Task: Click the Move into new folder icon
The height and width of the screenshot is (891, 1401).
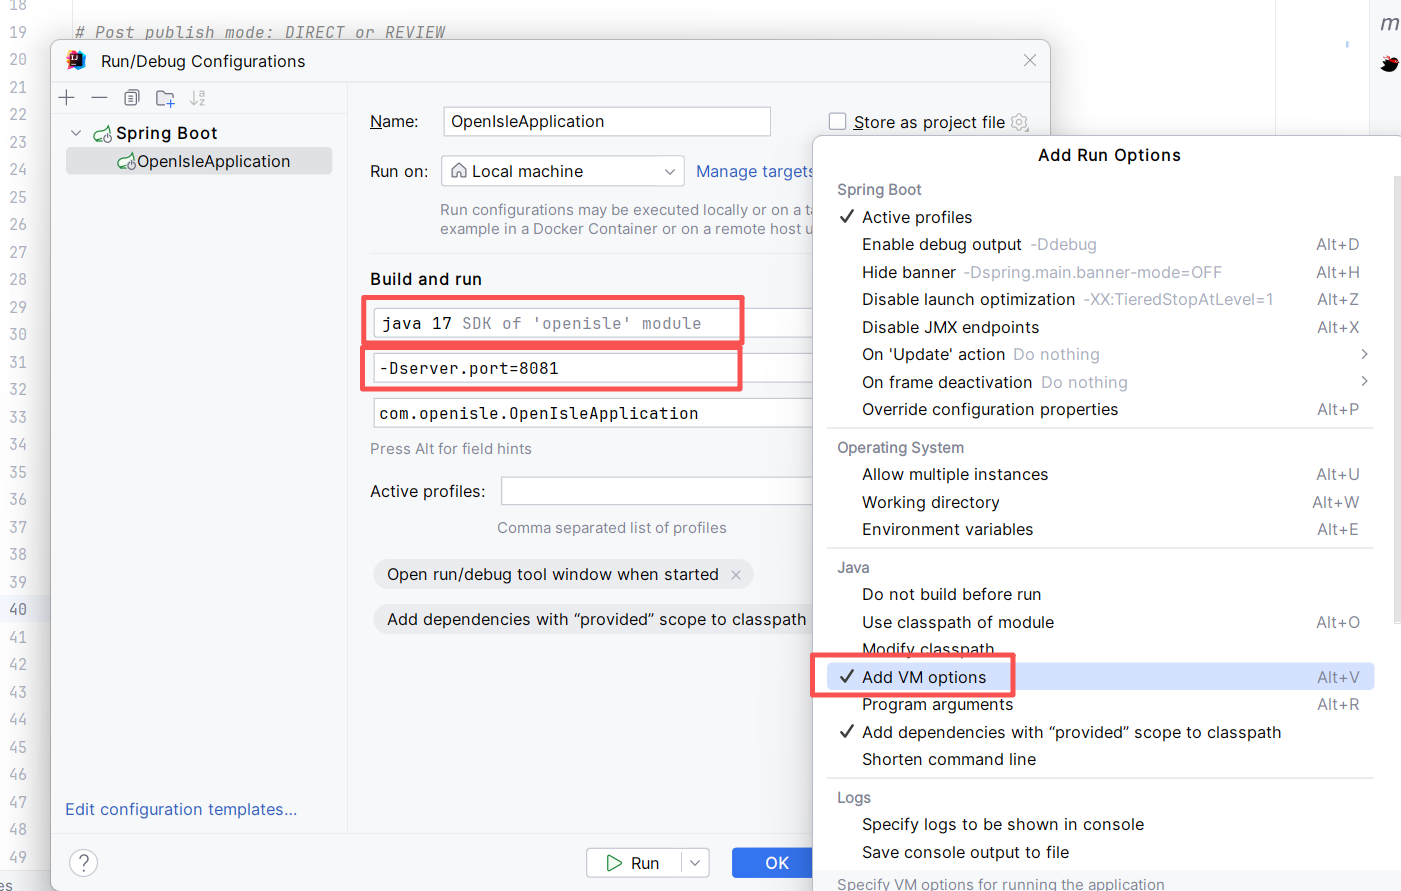Action: pyautogui.click(x=165, y=98)
